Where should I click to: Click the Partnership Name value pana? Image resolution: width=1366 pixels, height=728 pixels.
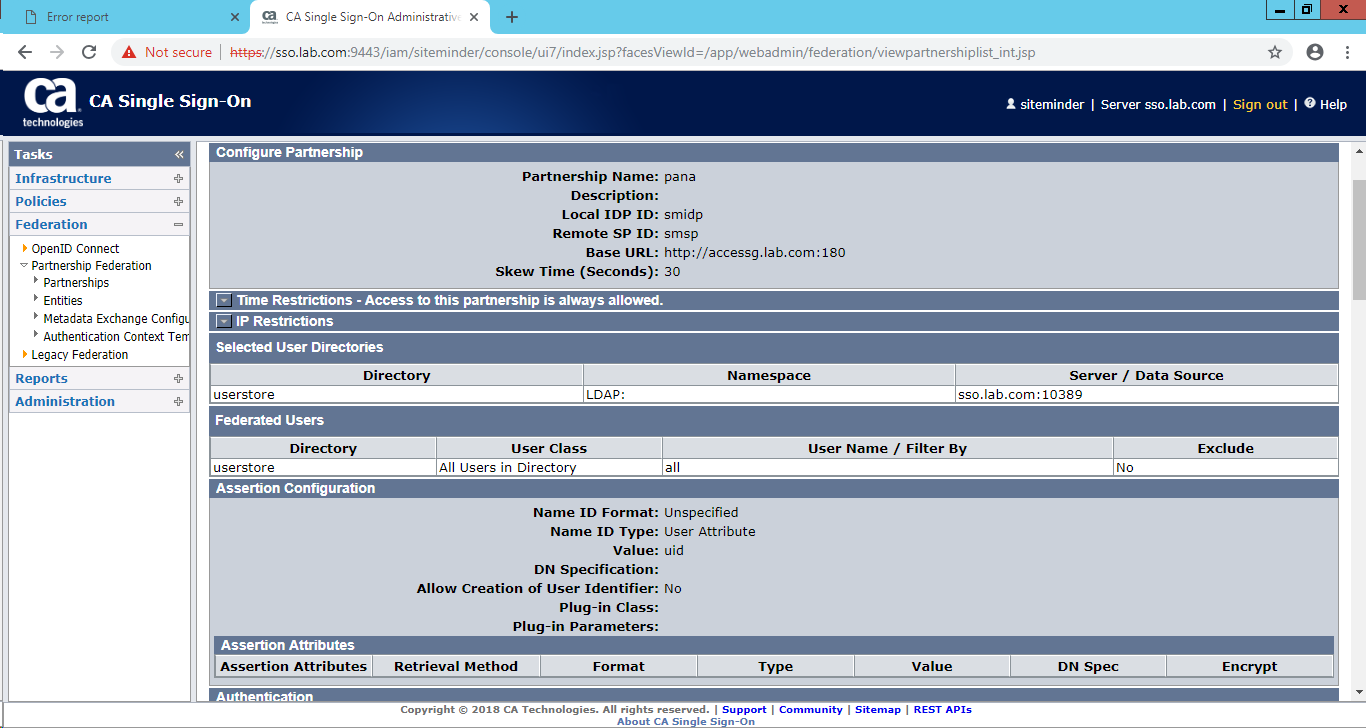click(680, 176)
